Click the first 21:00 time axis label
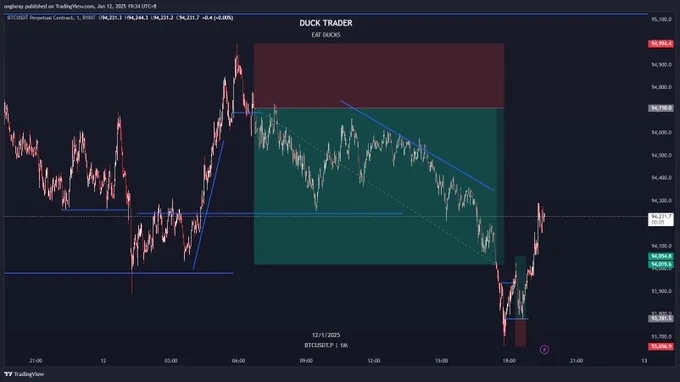Screen dimensions: 680x382 pyautogui.click(x=36, y=361)
